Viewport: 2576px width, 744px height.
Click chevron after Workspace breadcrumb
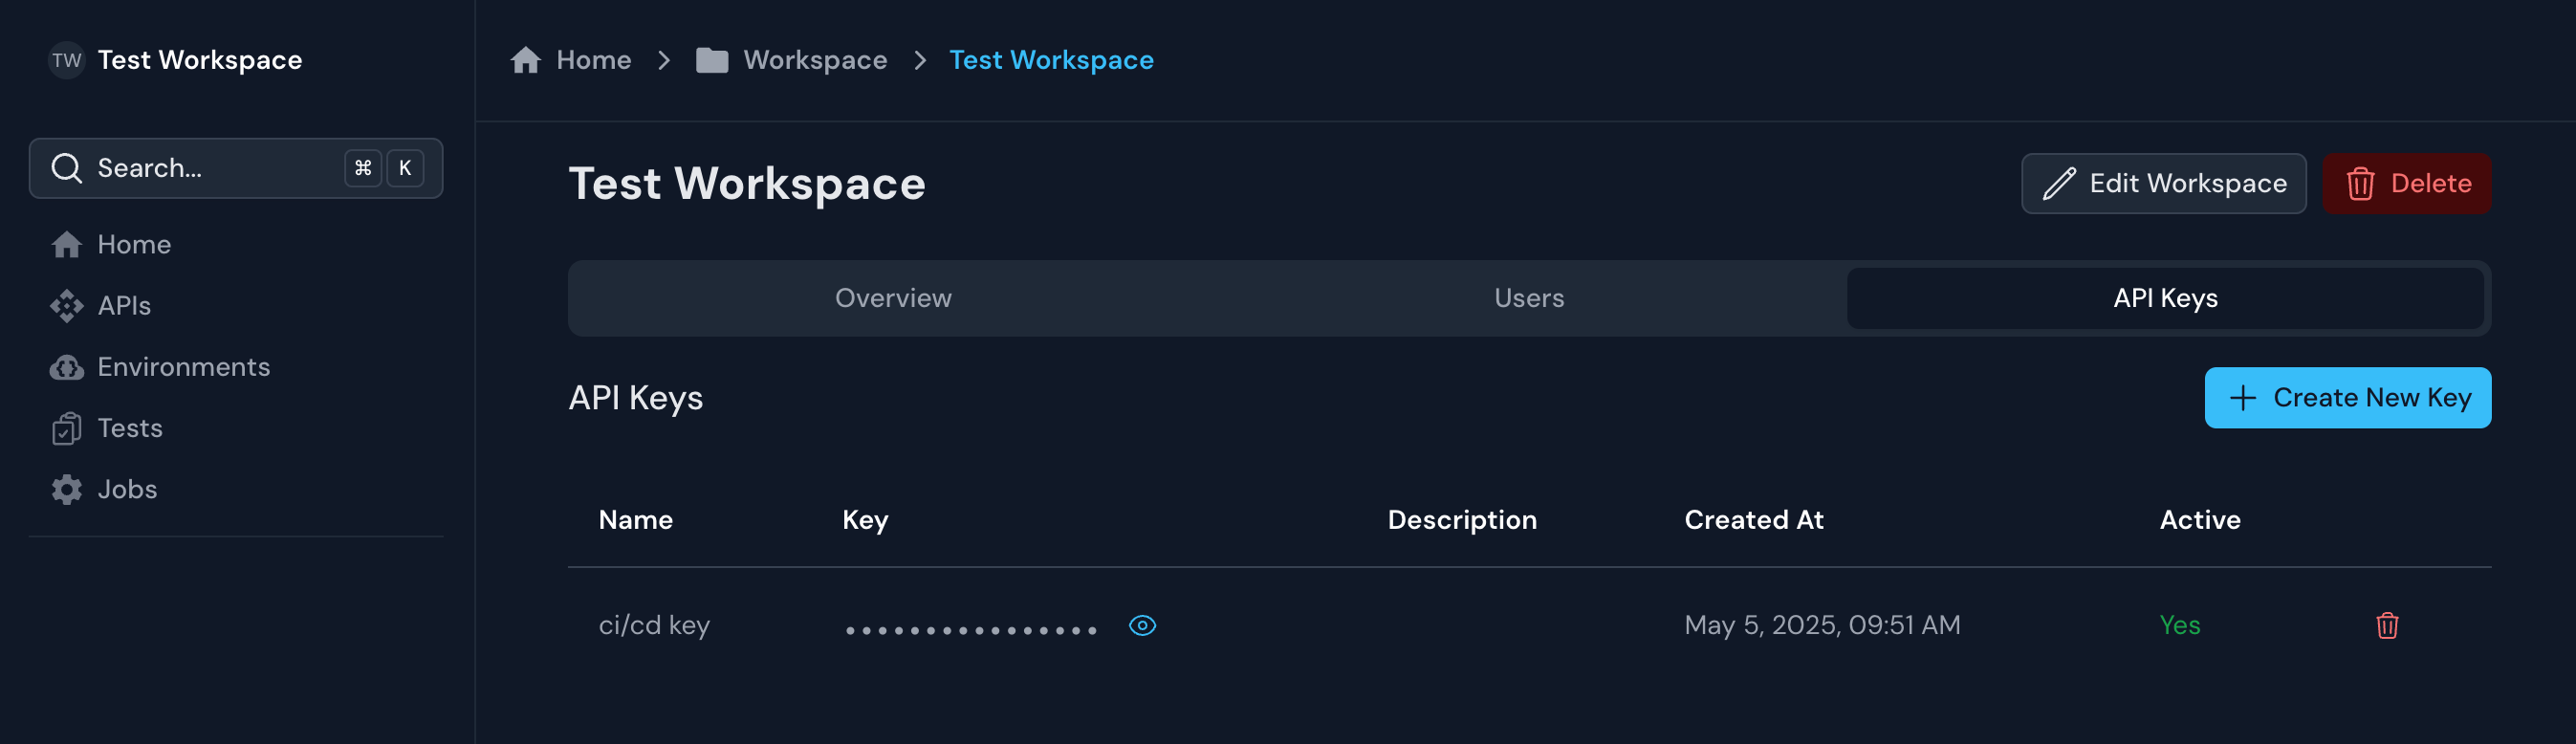(920, 60)
